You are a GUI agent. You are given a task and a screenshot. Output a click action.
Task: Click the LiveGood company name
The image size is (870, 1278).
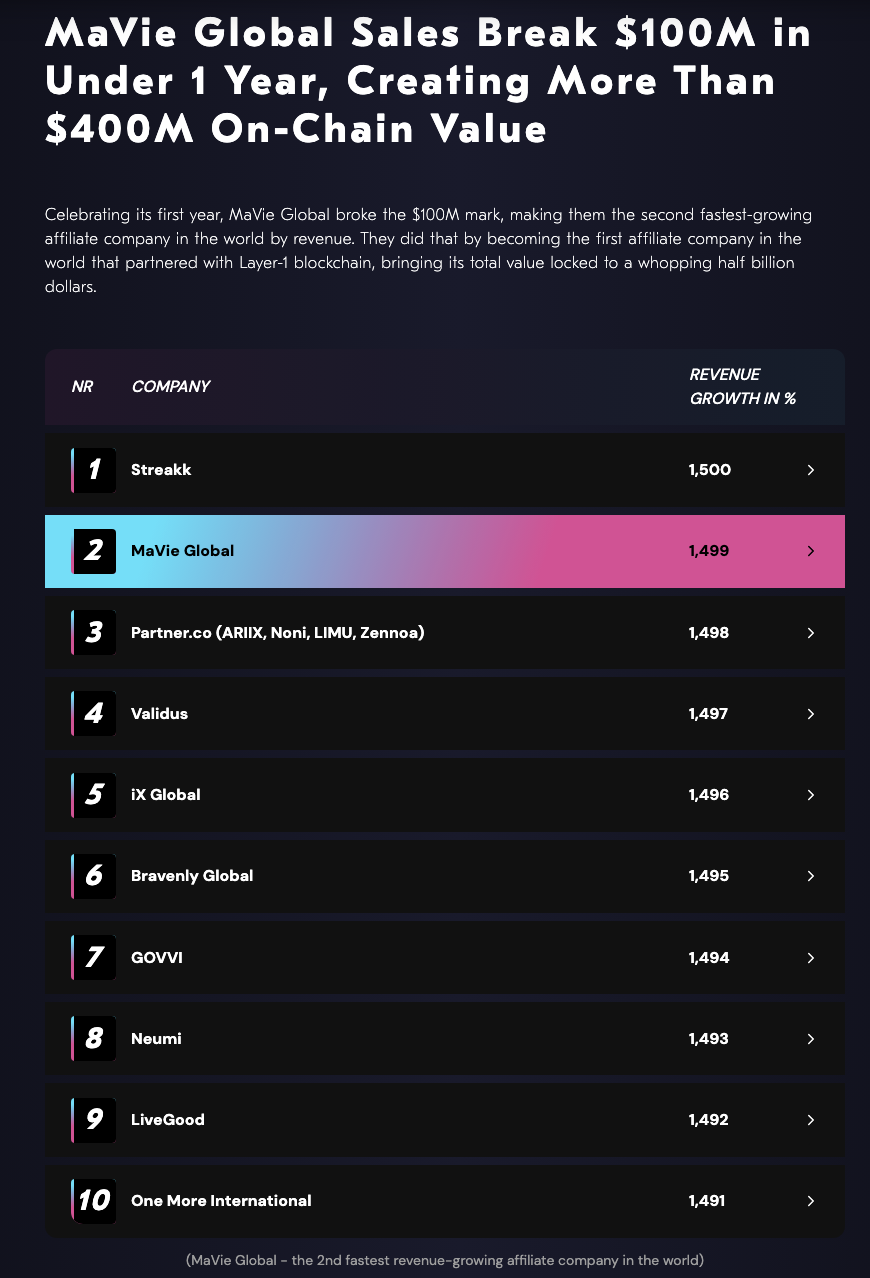168,1120
